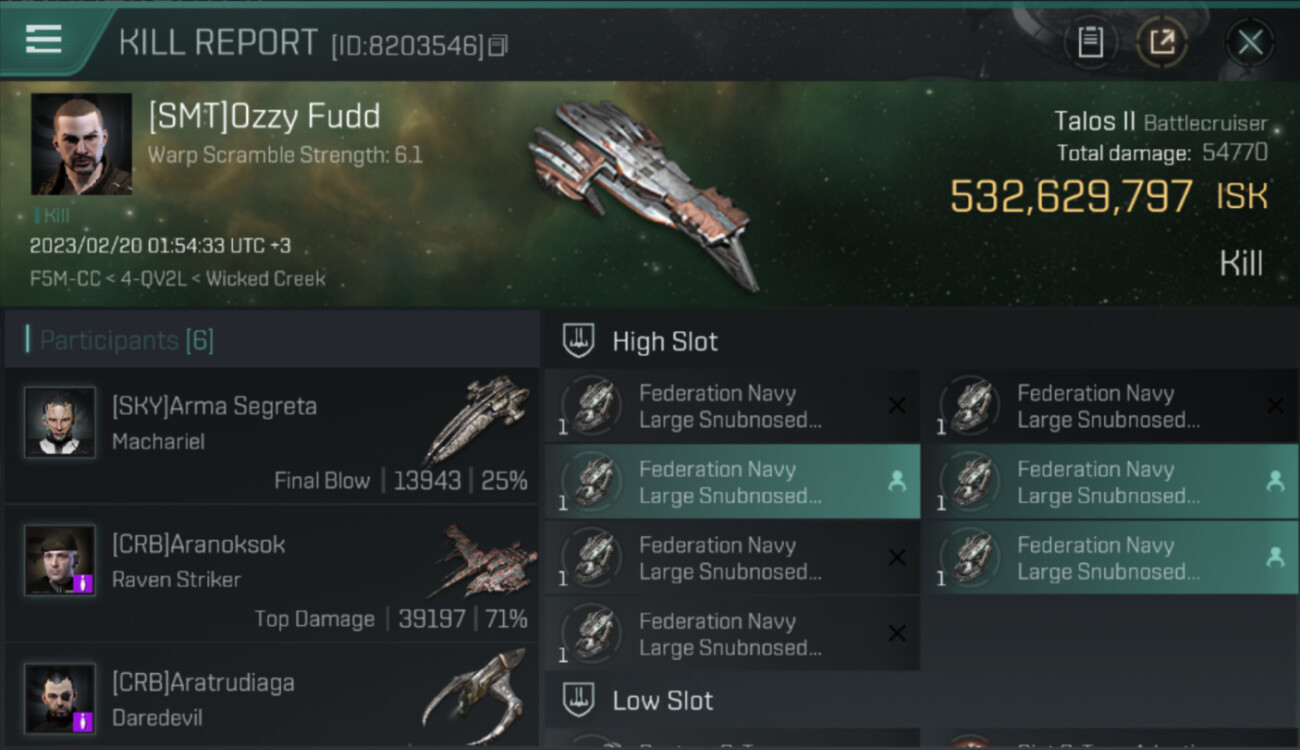Close the kill report window
Screen dimensions: 1300x750
[1250, 42]
